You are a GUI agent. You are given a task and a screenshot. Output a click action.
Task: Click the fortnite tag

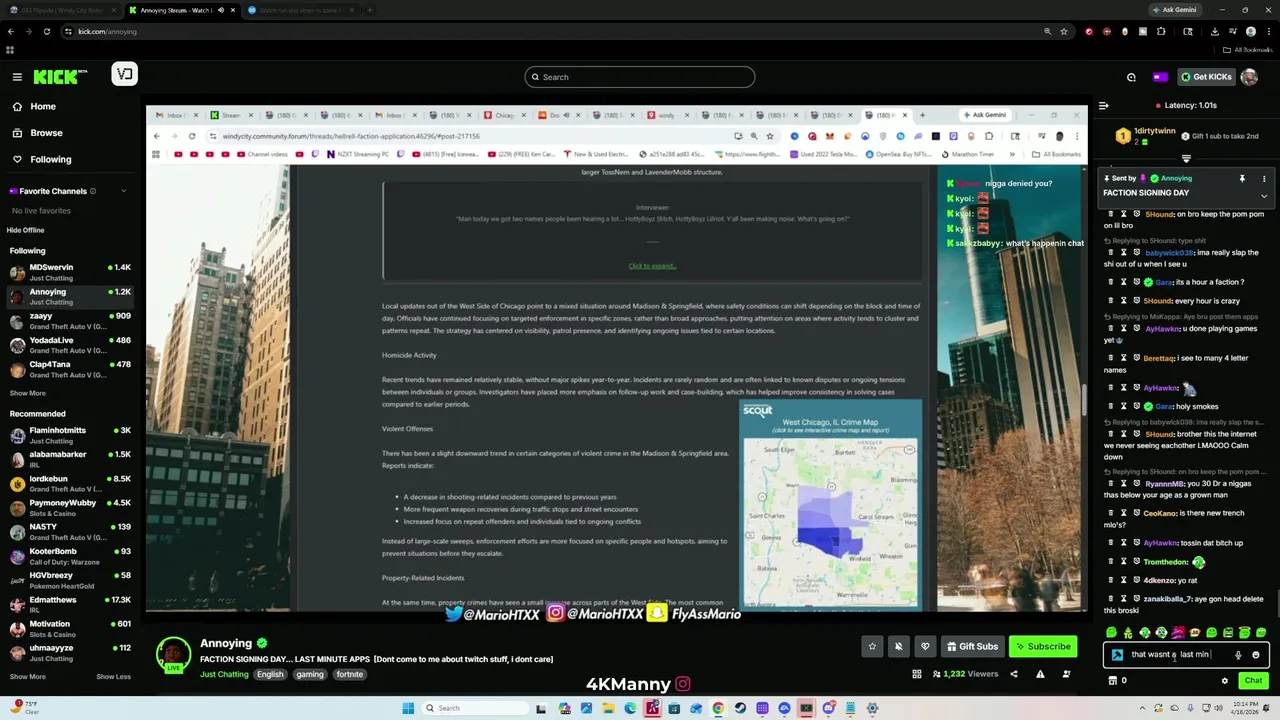click(350, 674)
